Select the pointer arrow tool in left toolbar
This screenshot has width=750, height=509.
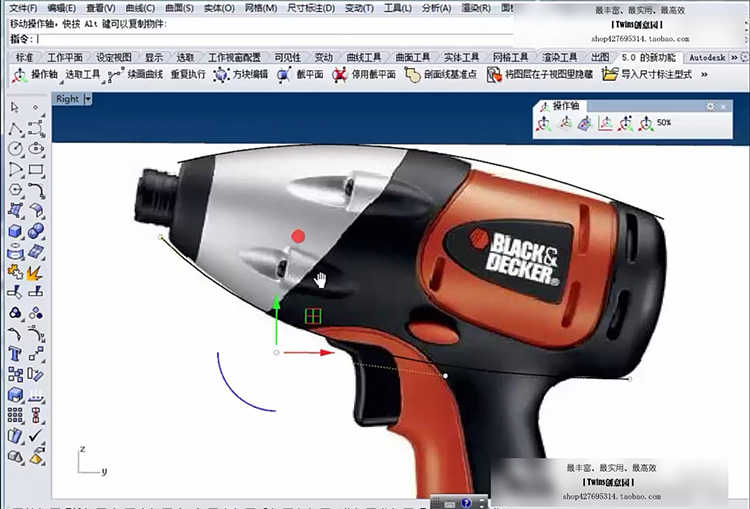point(15,107)
